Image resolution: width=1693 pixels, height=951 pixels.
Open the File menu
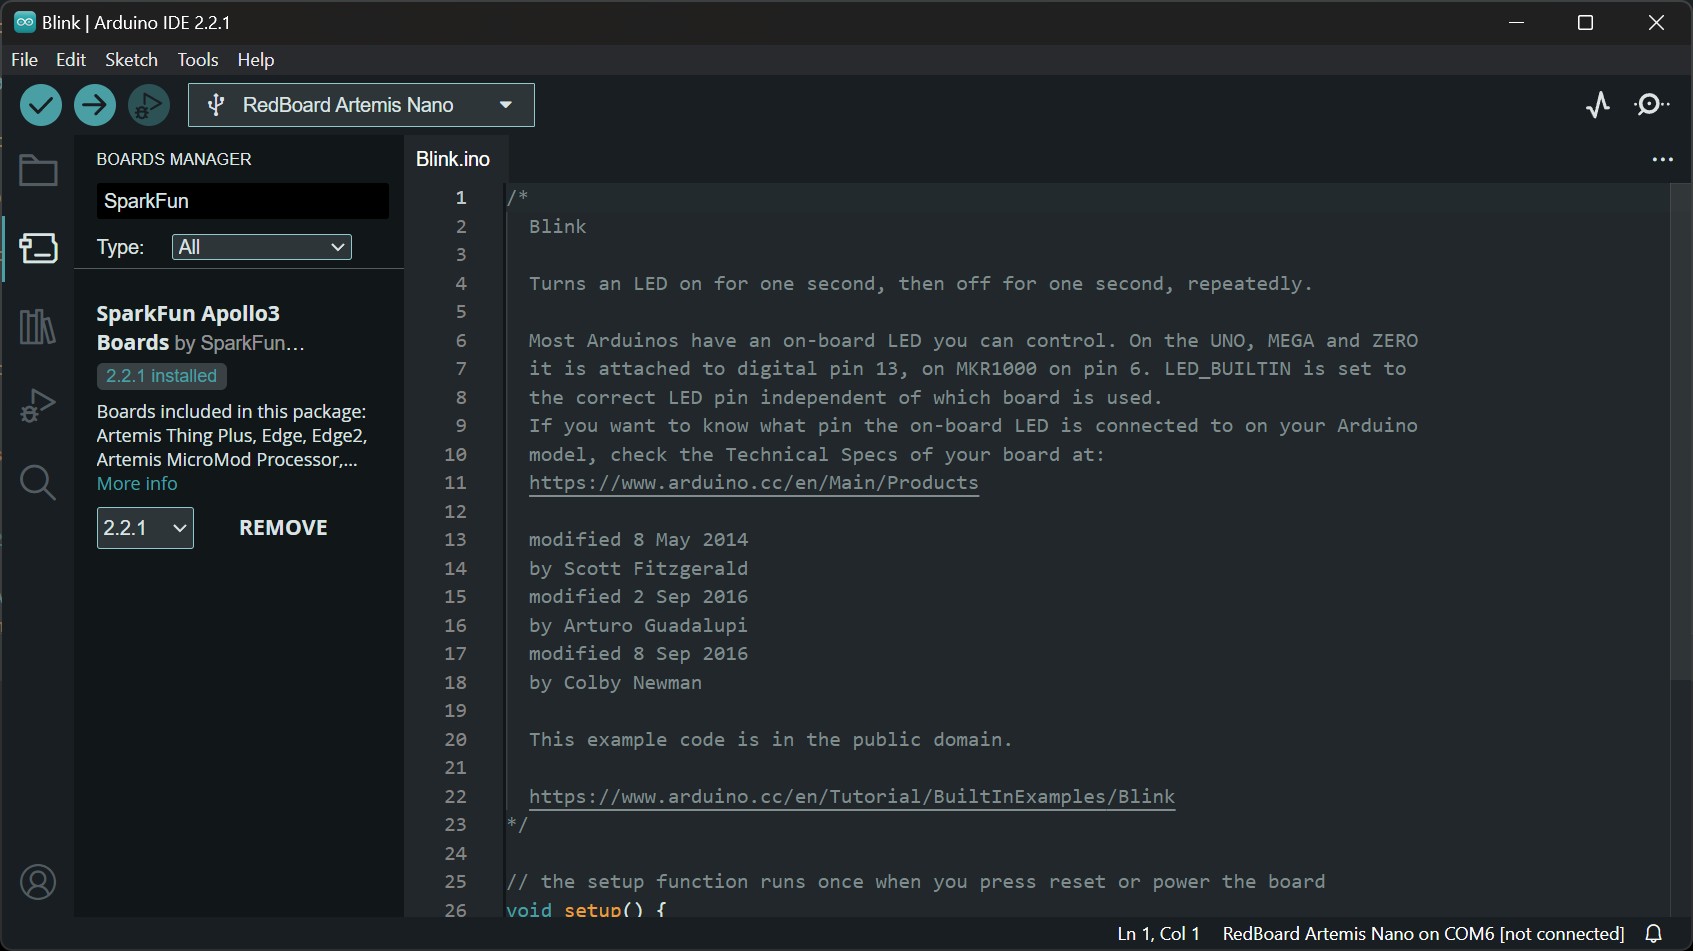24,60
